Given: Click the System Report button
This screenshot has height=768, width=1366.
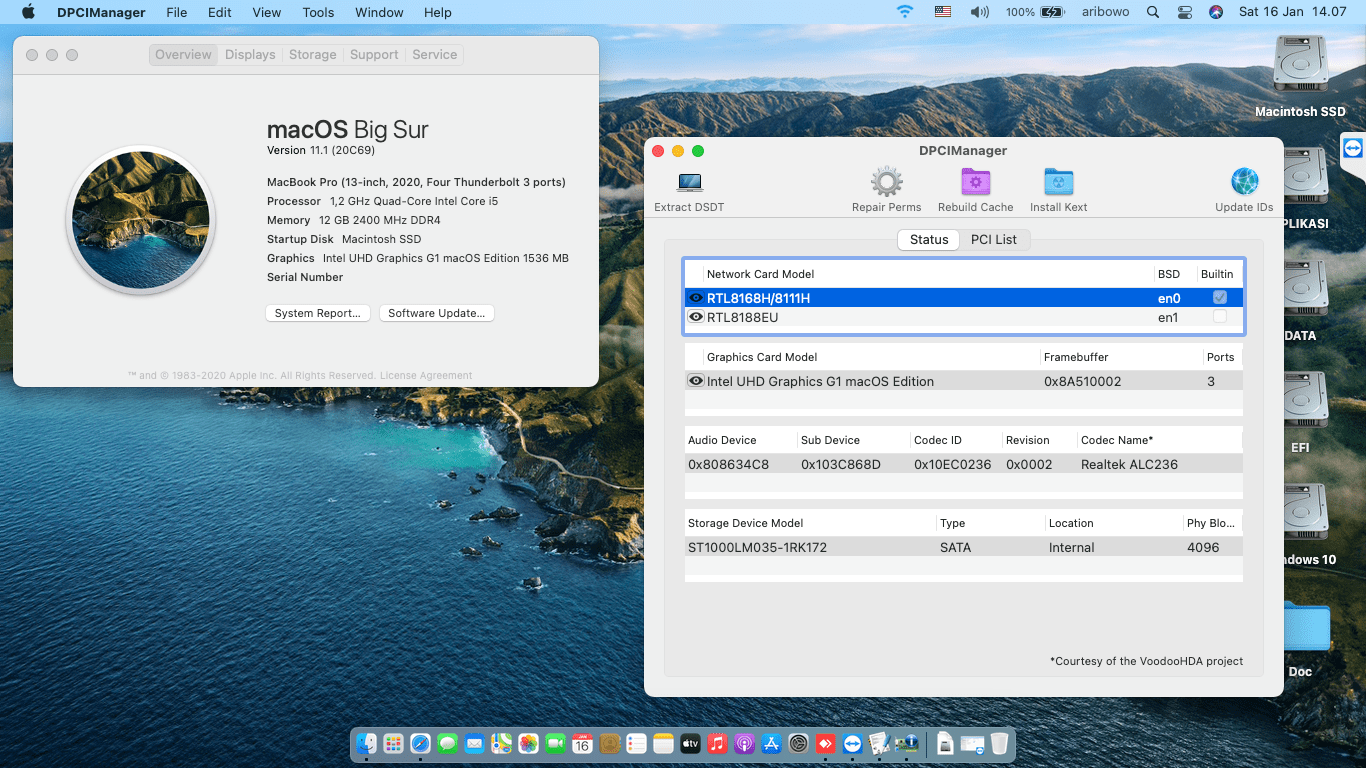Looking at the screenshot, I should (318, 313).
